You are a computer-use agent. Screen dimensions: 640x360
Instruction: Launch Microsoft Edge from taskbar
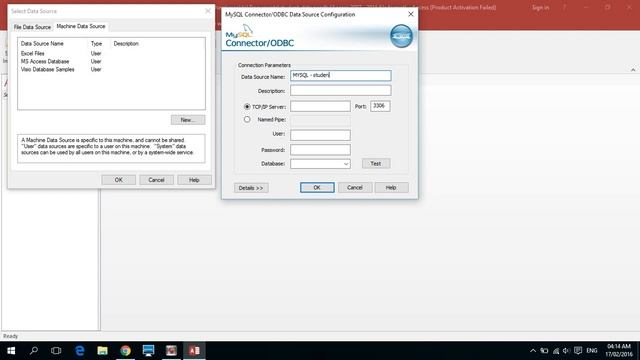coord(80,351)
